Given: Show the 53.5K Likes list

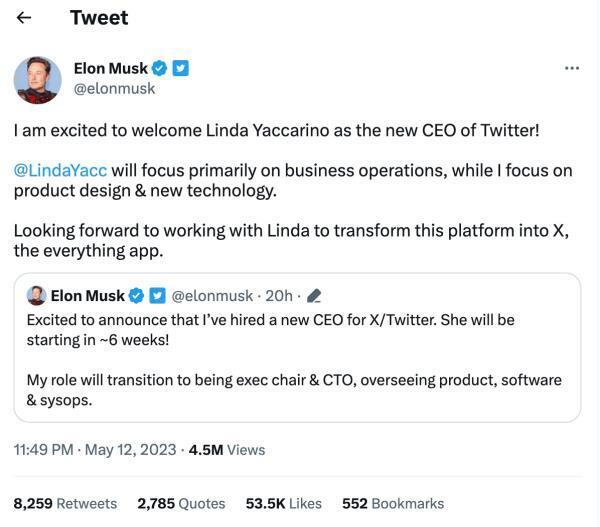Looking at the screenshot, I should coord(283,503).
